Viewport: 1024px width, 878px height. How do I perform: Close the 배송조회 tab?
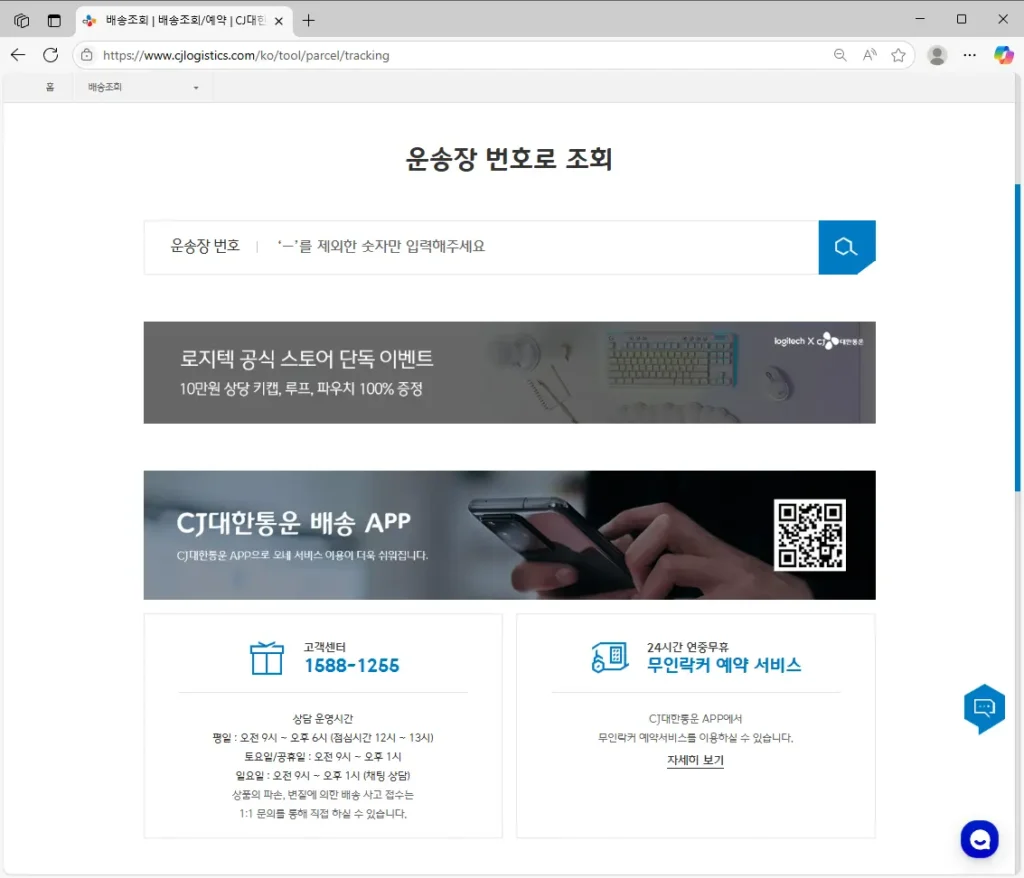[279, 21]
